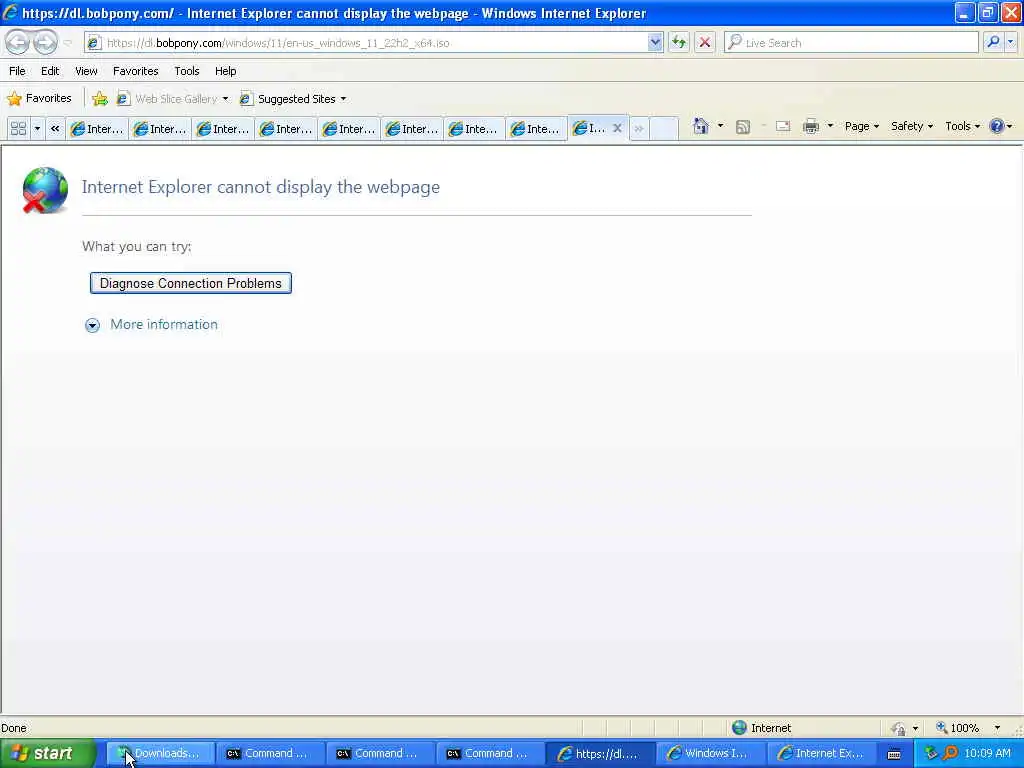1024x768 pixels.
Task: Change the 100% zoom level button
Action: (x=957, y=728)
